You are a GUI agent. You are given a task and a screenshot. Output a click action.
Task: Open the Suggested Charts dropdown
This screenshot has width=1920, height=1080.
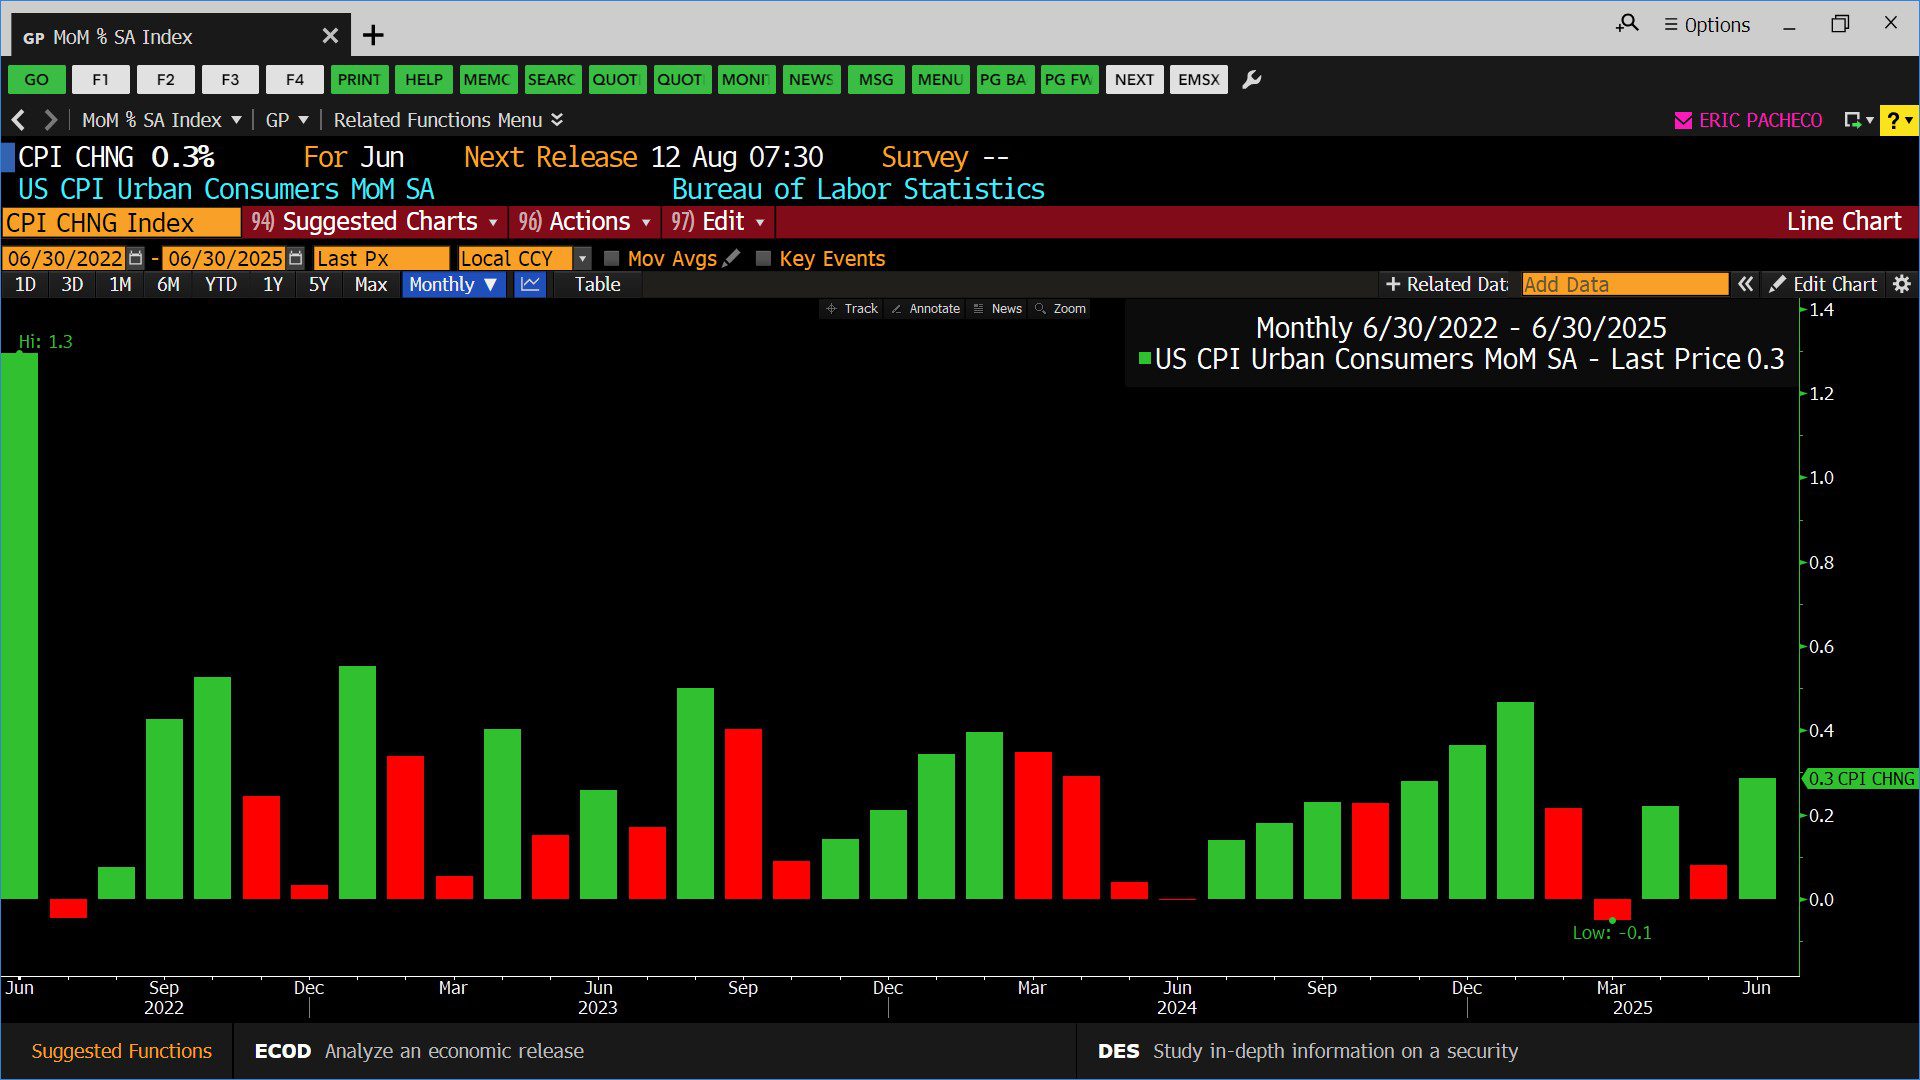pyautogui.click(x=374, y=221)
